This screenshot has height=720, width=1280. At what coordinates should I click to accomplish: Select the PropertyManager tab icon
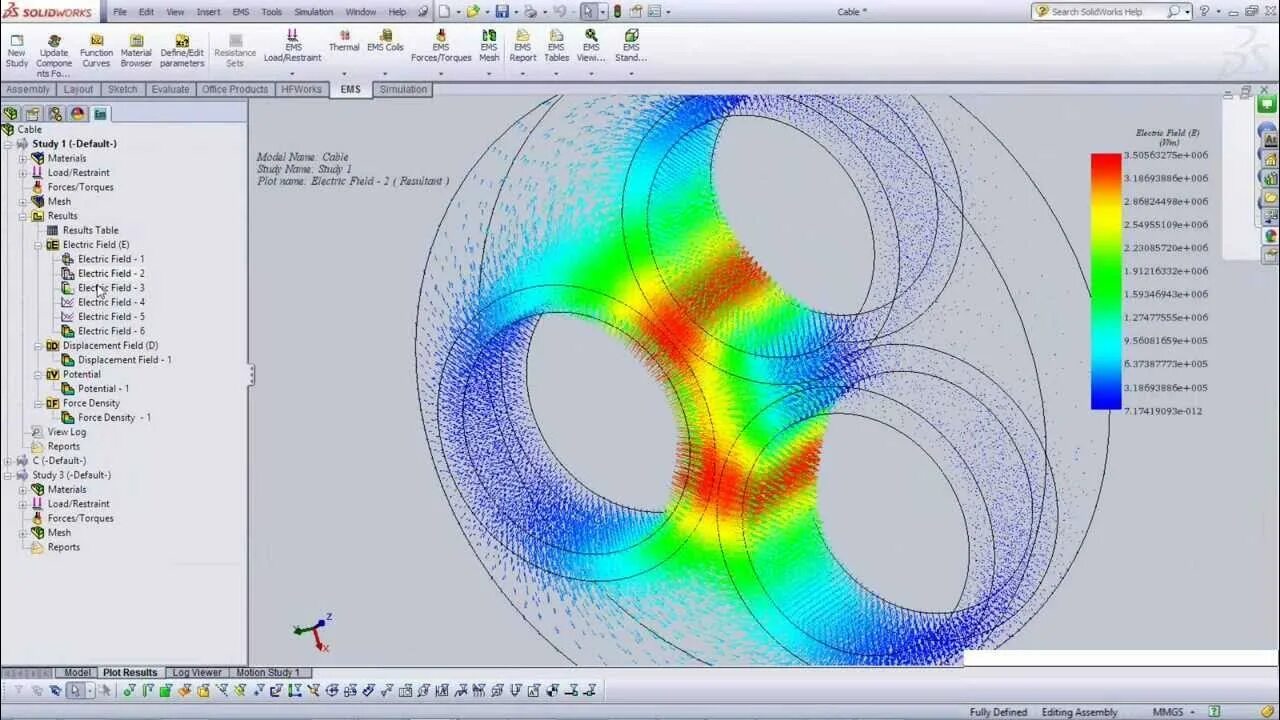tap(33, 114)
